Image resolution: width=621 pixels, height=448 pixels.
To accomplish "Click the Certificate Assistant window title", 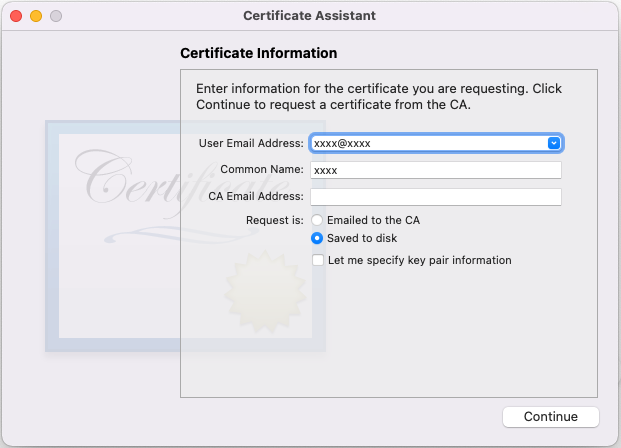I will pyautogui.click(x=310, y=16).
